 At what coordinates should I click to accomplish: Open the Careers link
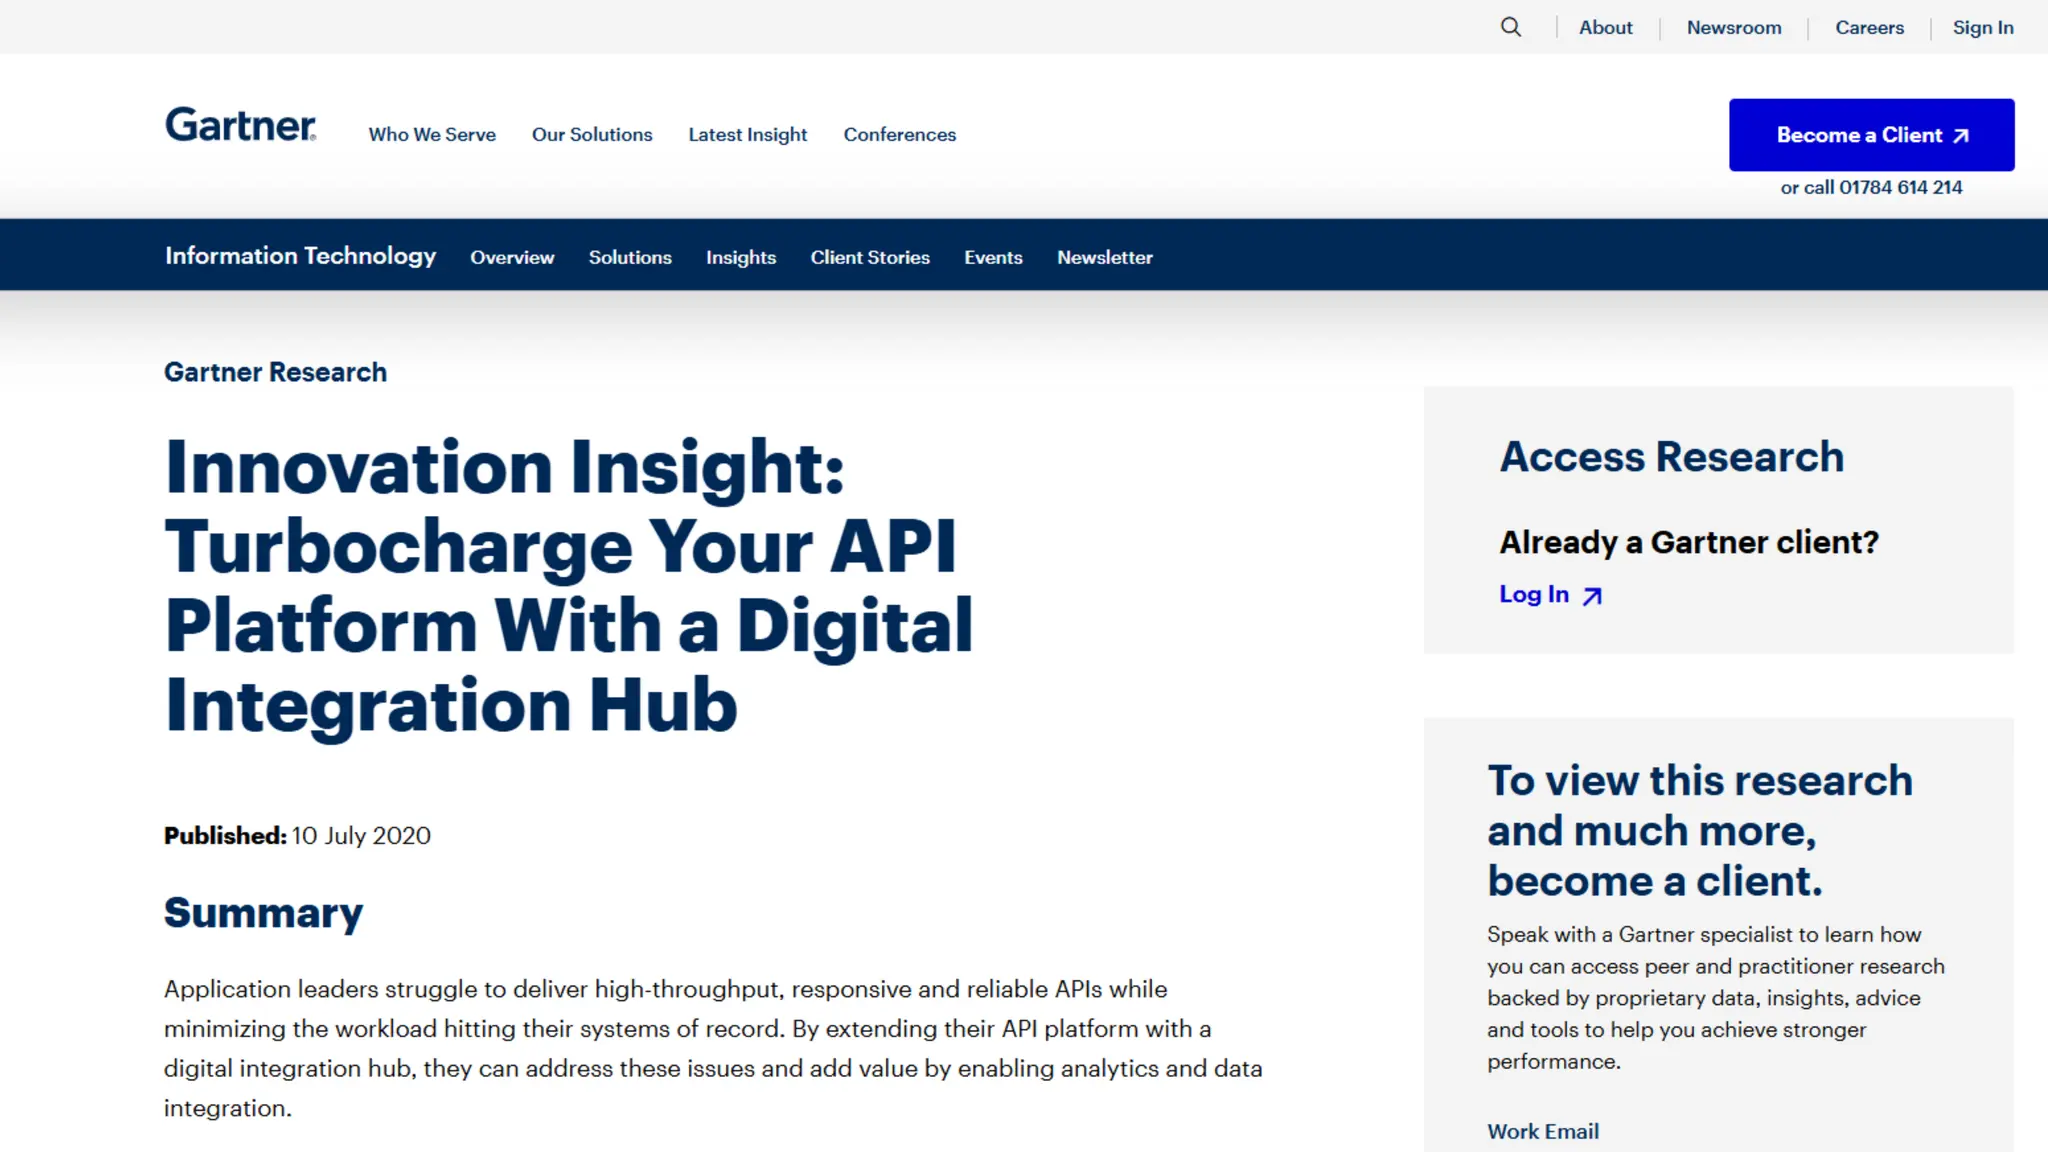[x=1869, y=28]
